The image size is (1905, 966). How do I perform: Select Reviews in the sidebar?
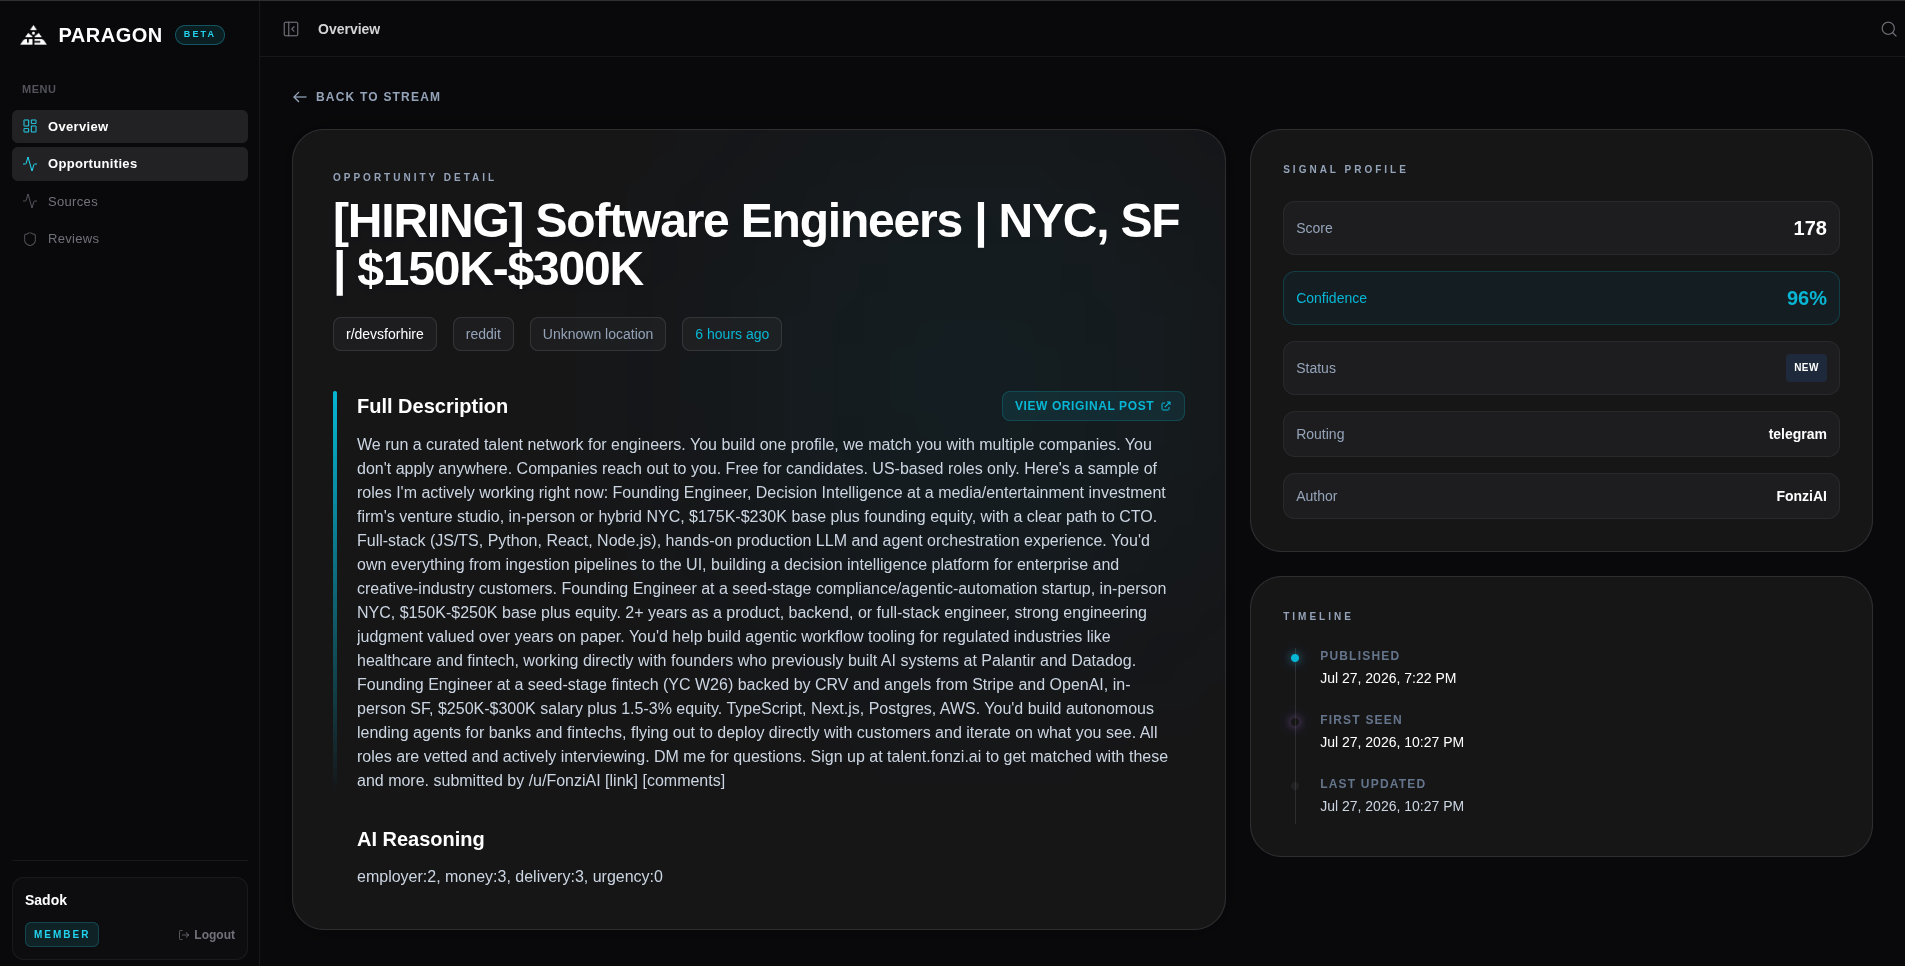coord(130,239)
